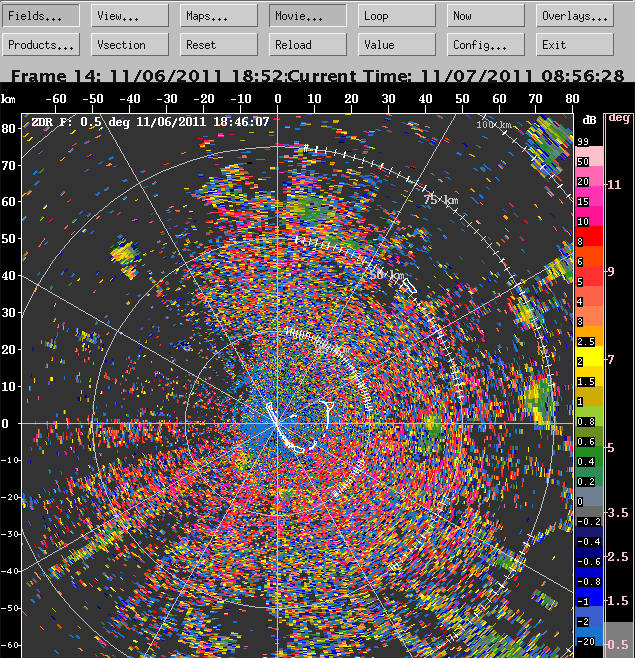
Task: Toggle the Loop button
Action: tap(397, 16)
